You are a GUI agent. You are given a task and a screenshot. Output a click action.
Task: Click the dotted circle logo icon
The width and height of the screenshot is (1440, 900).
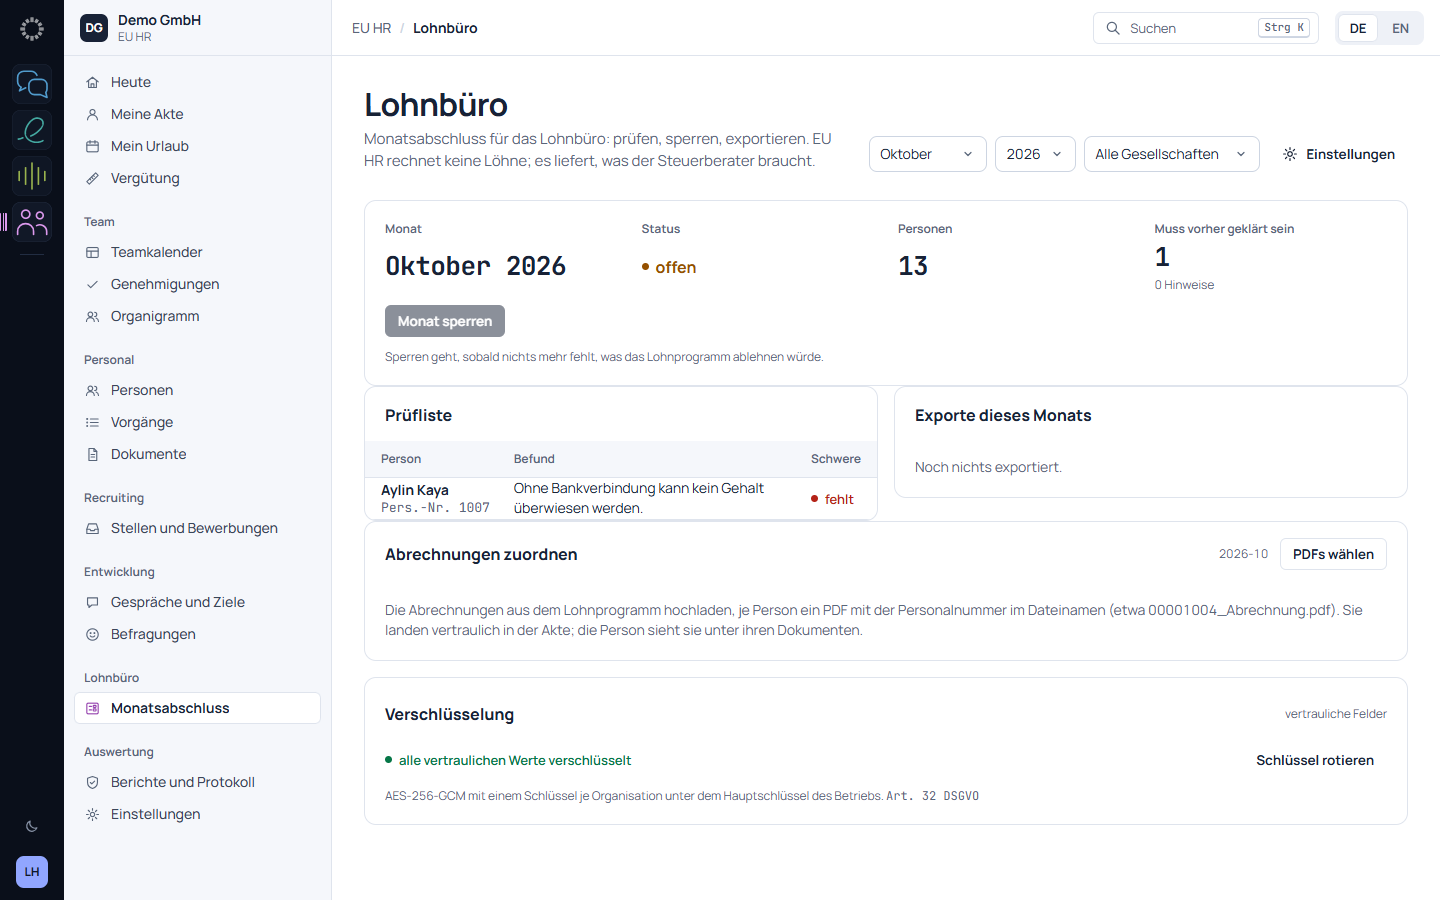pyautogui.click(x=32, y=29)
